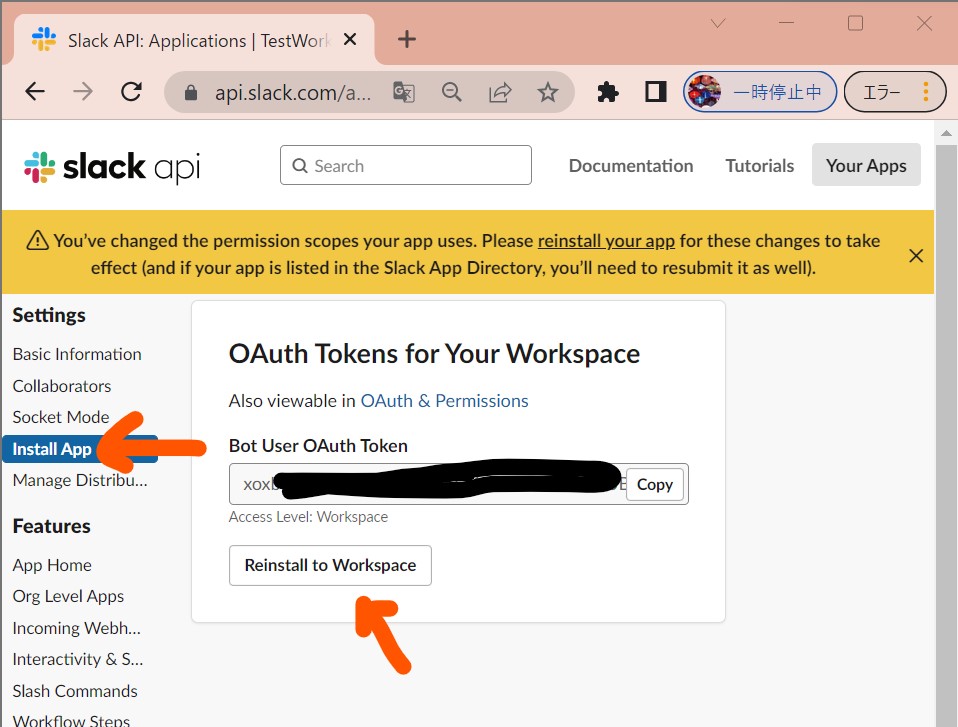Screen dimensions: 958x727
Task: Click the tab search chevron in title bar
Action: click(718, 23)
